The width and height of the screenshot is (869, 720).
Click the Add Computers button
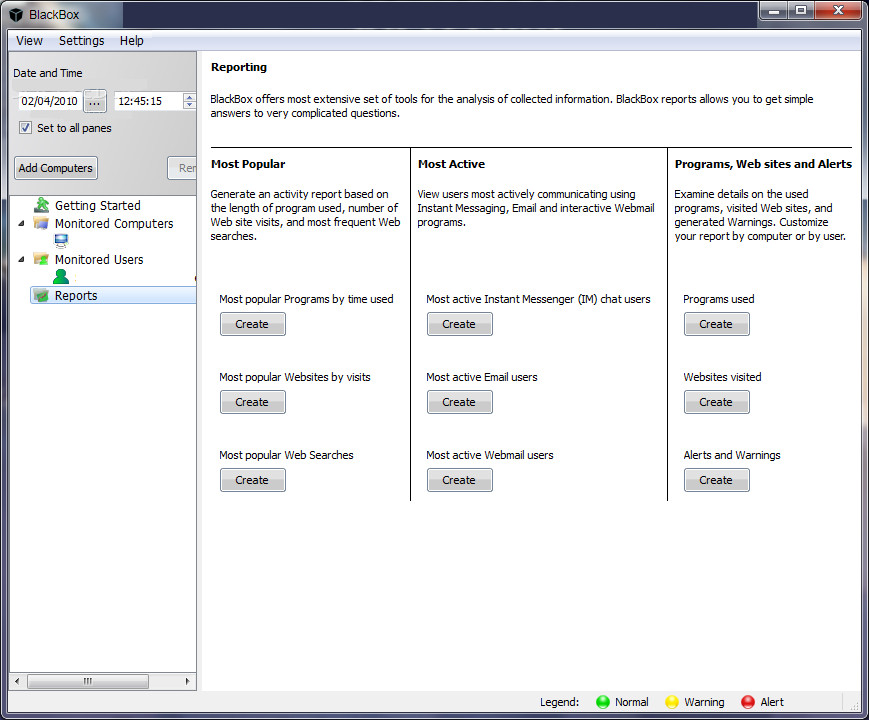pos(55,168)
